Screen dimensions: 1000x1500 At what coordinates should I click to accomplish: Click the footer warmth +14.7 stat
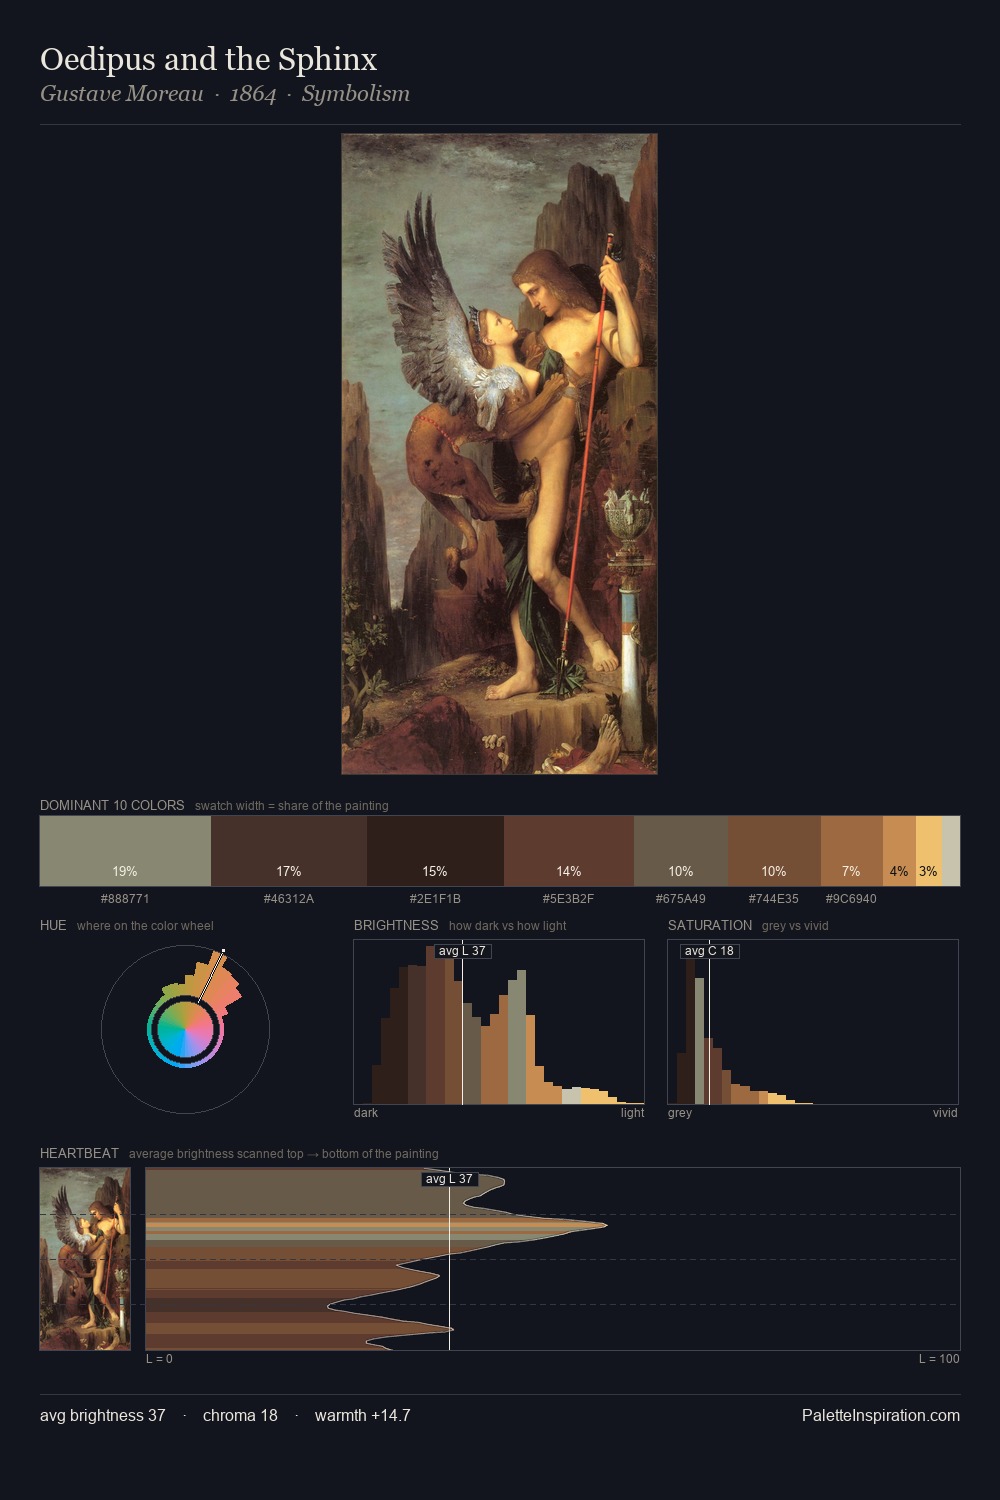click(x=363, y=1415)
